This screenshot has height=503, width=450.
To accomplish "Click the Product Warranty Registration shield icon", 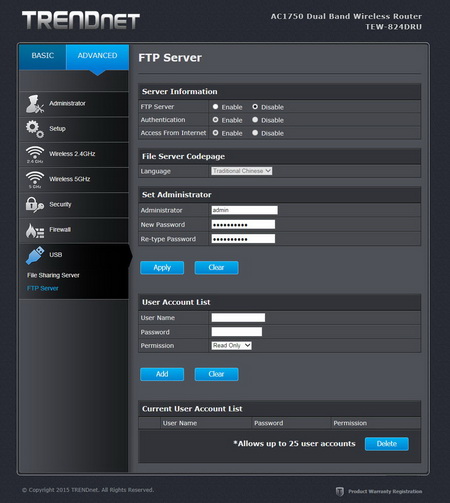I will 339,491.
